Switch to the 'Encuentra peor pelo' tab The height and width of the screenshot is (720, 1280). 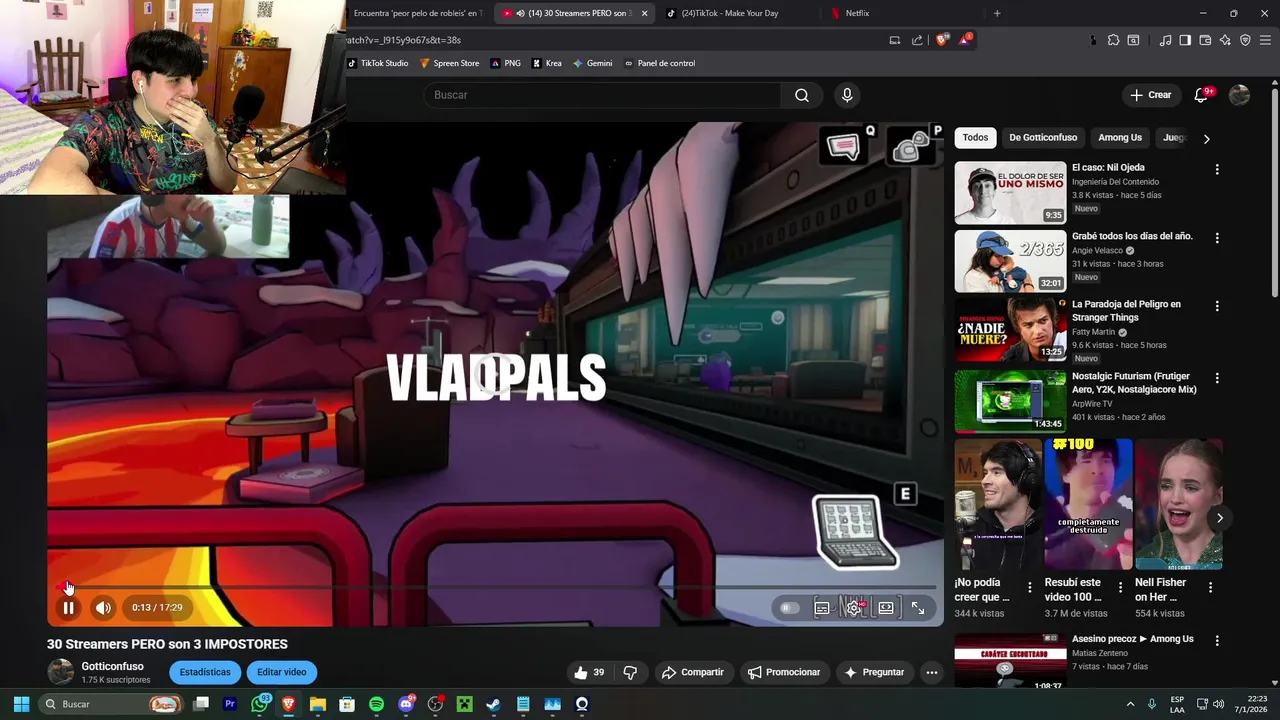(418, 13)
